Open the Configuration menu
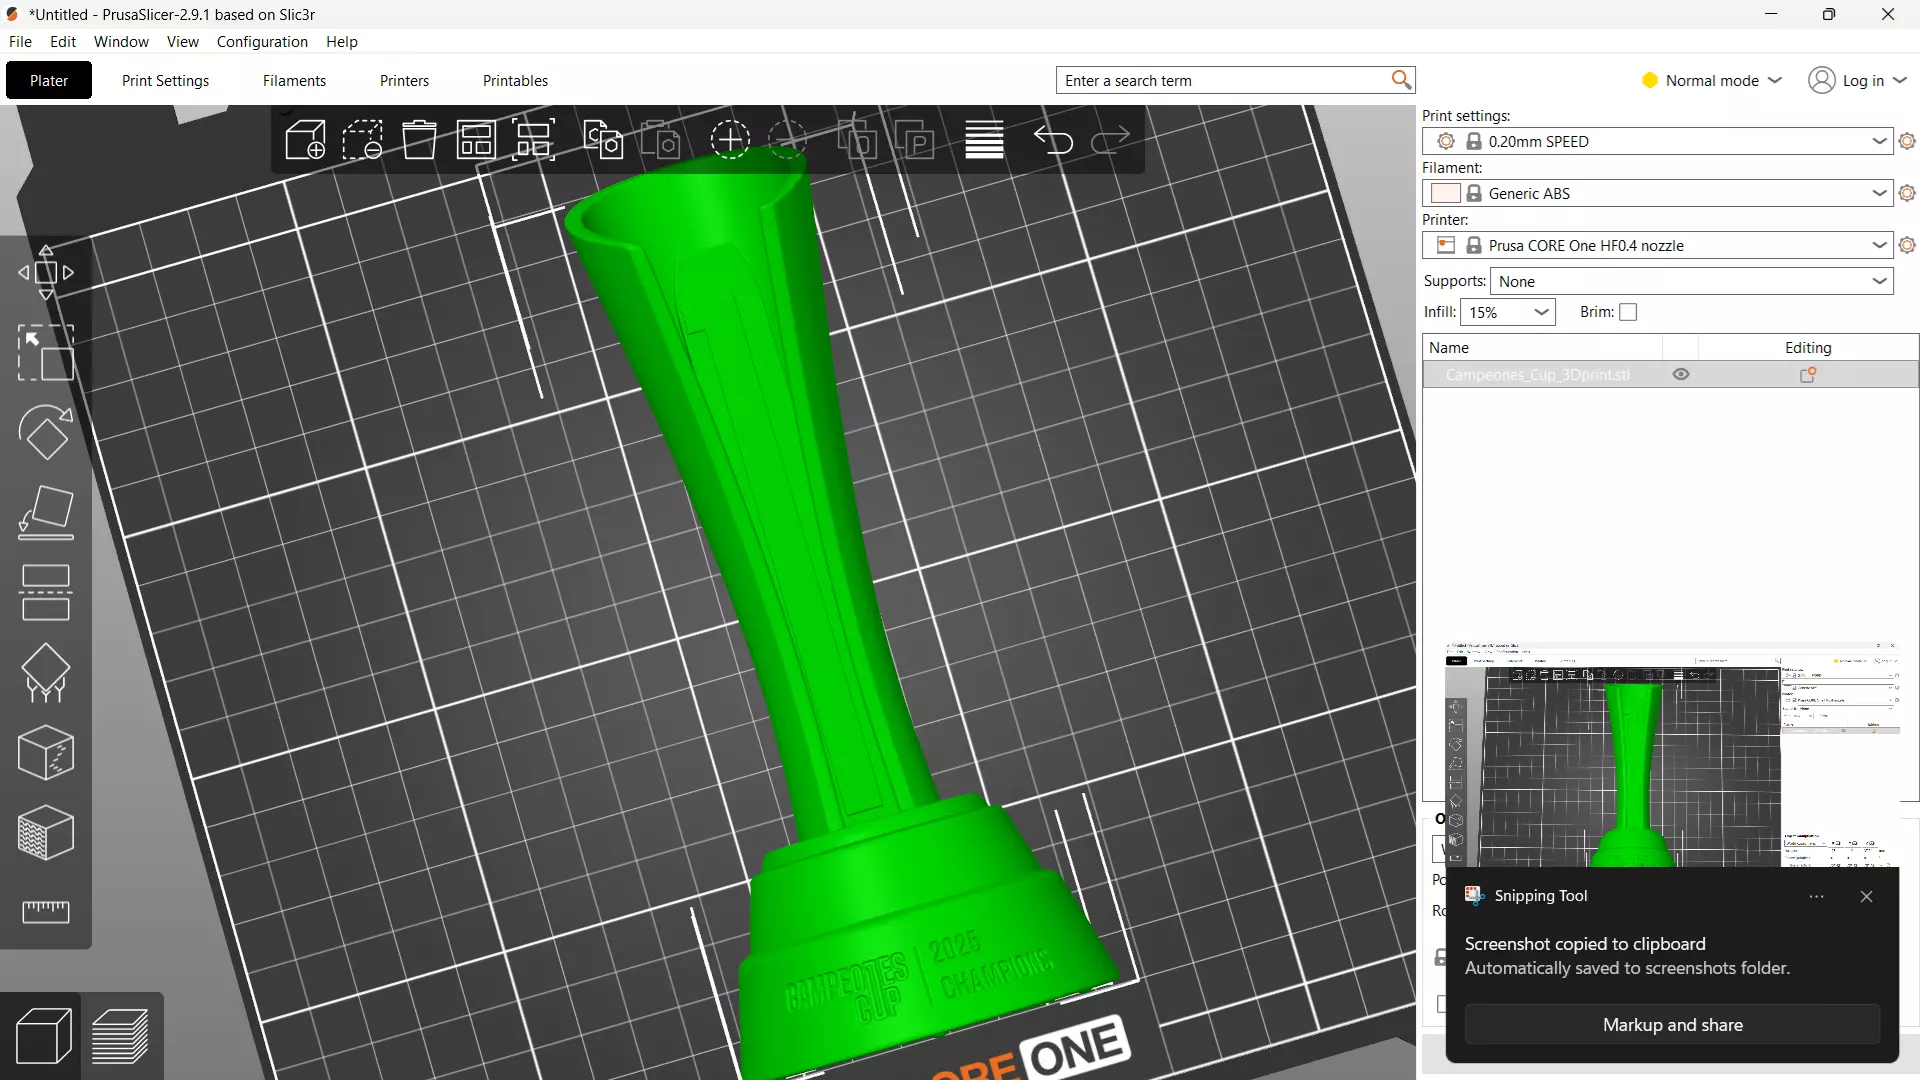Image resolution: width=1920 pixels, height=1080 pixels. pyautogui.click(x=262, y=42)
